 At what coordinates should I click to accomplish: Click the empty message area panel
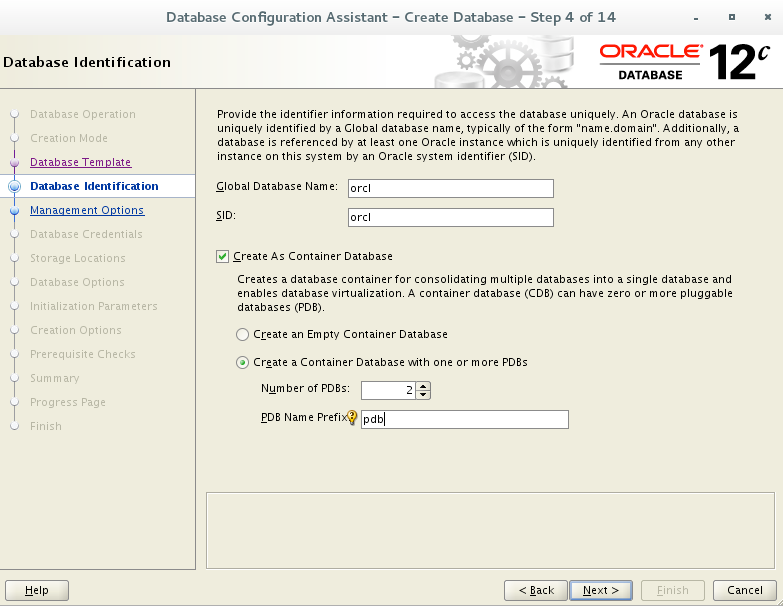click(x=490, y=531)
